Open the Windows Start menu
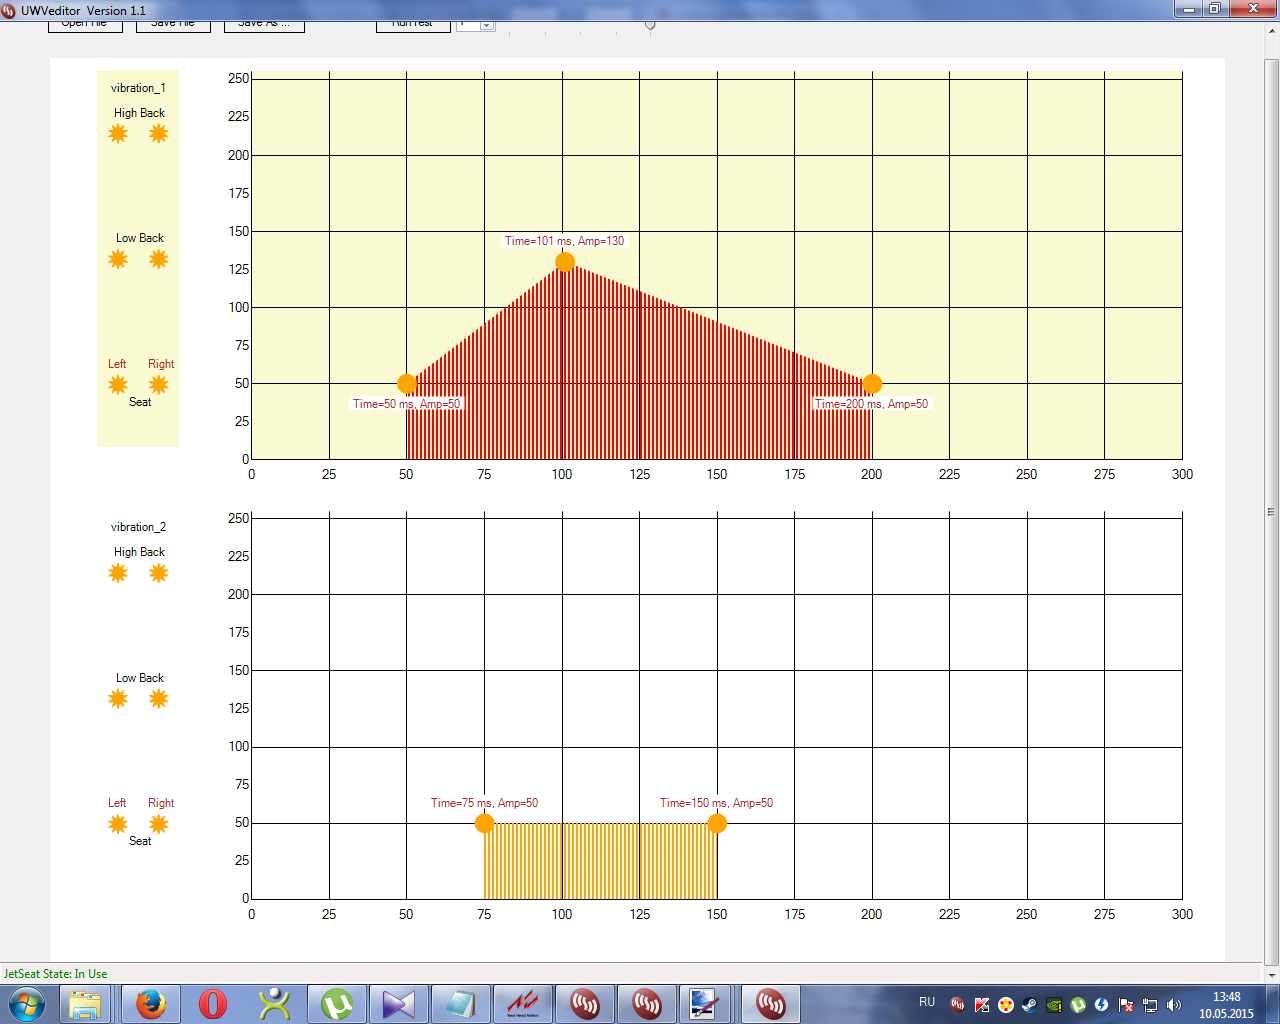Image resolution: width=1280 pixels, height=1024 pixels. point(27,1003)
